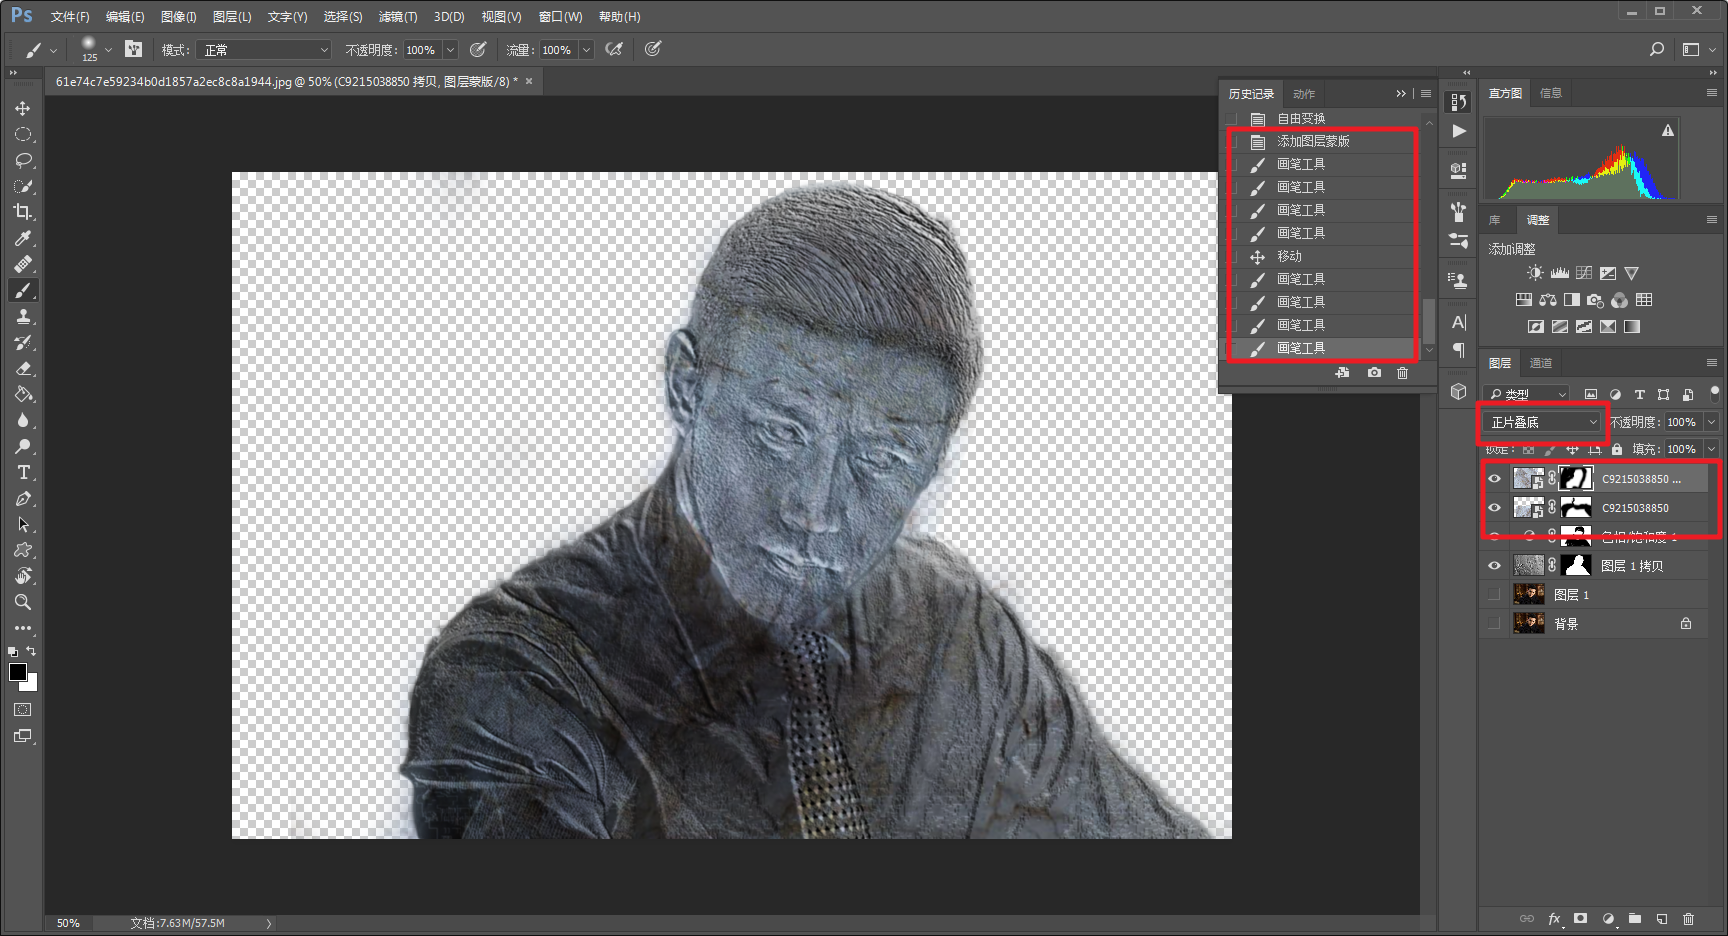Select history state 添加图层蒙版
Screen dimensions: 1728x936
coord(1320,141)
